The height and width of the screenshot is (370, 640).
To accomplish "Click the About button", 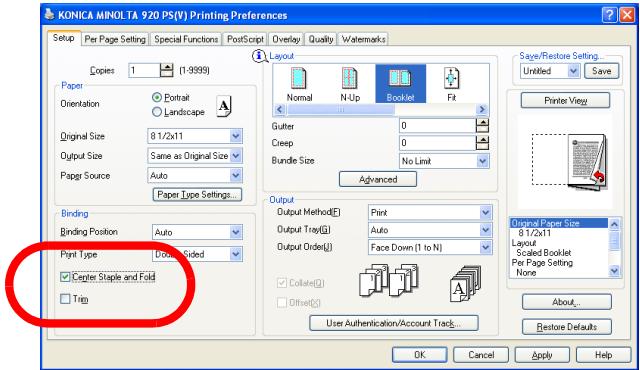I will coord(567,302).
